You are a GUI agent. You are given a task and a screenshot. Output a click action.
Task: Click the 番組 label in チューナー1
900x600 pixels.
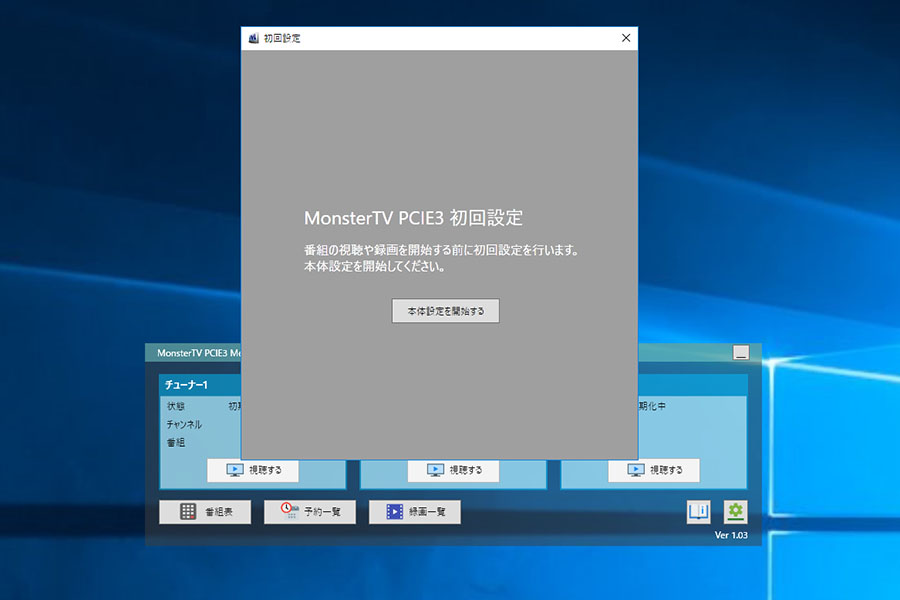click(176, 443)
